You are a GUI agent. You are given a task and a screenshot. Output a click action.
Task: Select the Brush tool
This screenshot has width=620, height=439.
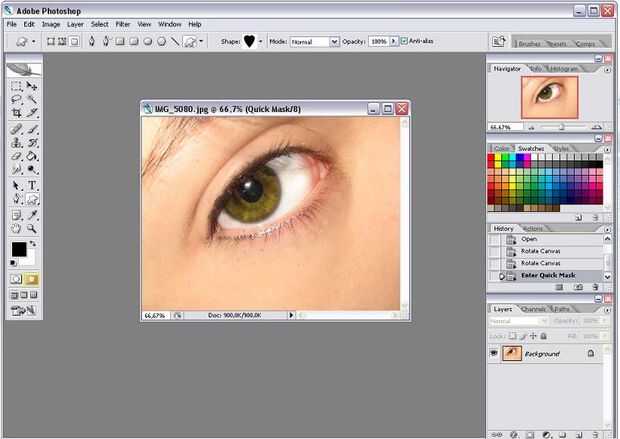coord(32,129)
